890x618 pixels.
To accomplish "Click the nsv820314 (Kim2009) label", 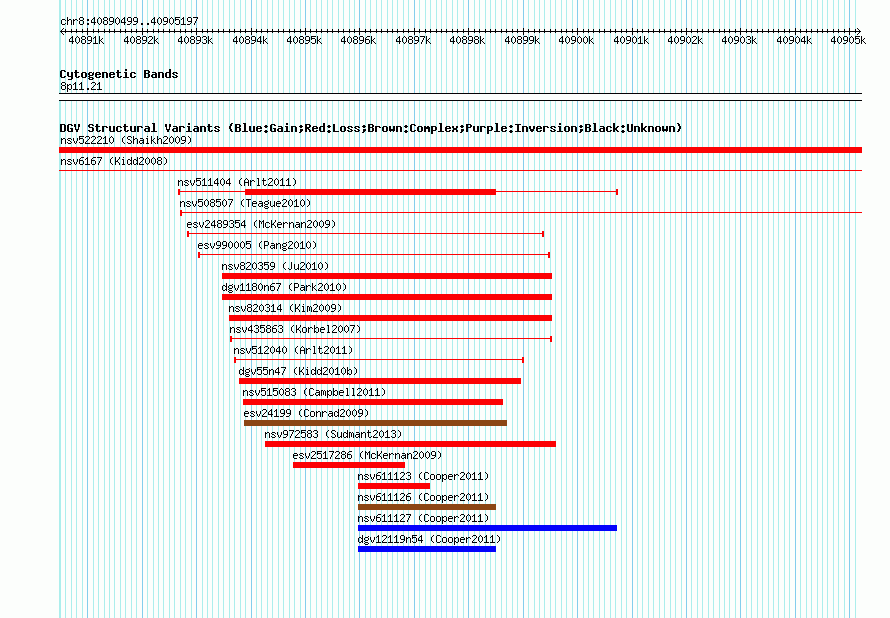I will [286, 308].
